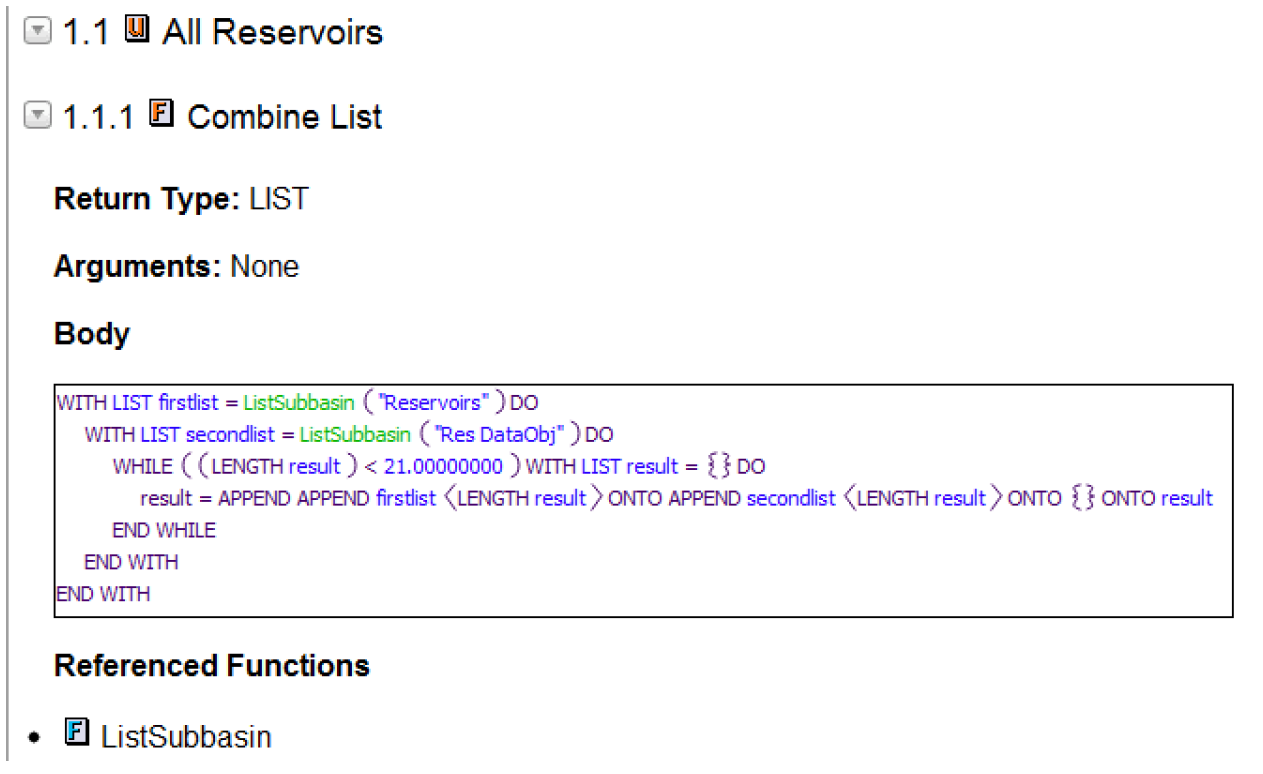This screenshot has height=774, width=1263.
Task: Click the orange F icon beside Combine List
Action: (160, 114)
